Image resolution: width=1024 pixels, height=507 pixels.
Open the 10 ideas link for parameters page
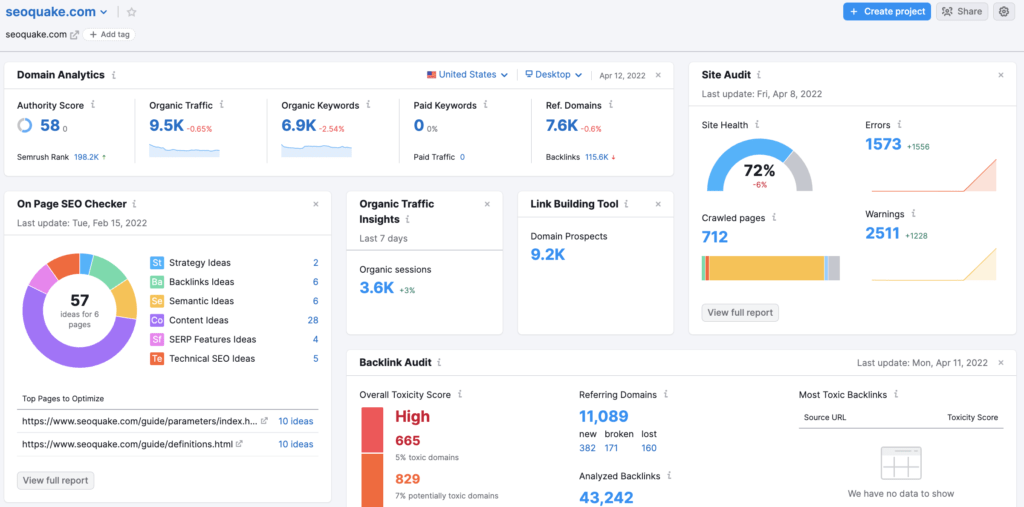[295, 421]
